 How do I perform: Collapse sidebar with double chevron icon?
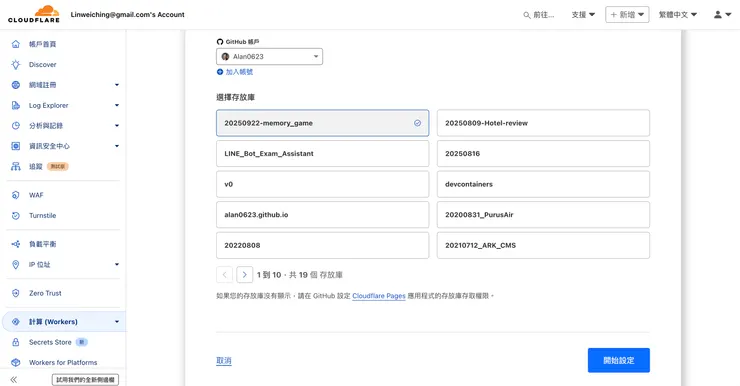pos(14,379)
